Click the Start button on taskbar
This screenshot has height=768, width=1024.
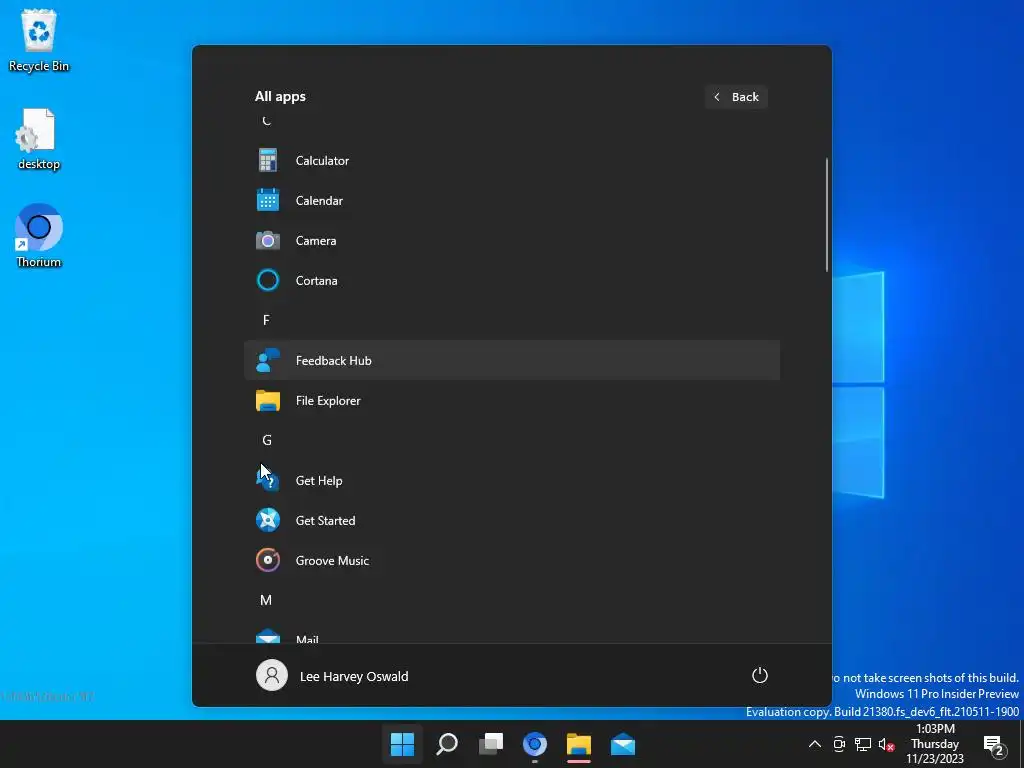point(402,744)
